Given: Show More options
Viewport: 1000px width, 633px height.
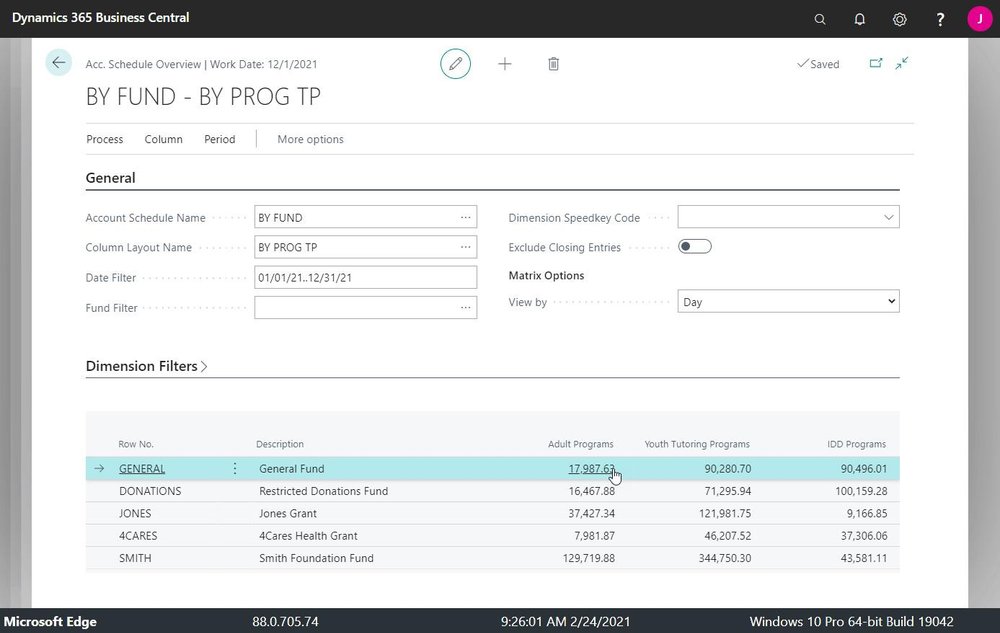Looking at the screenshot, I should pyautogui.click(x=310, y=139).
